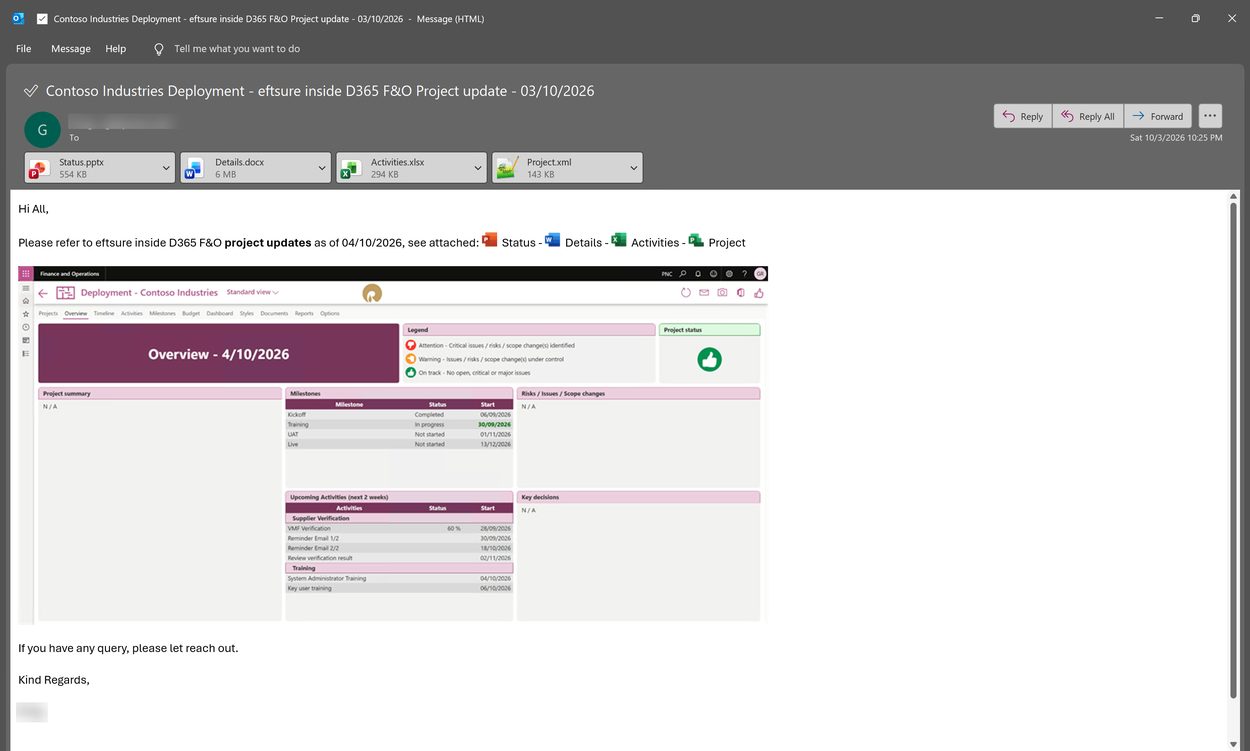Expand the Details.docx attachment dropdown arrow
Viewport: 1250px width, 751px height.
pos(322,168)
